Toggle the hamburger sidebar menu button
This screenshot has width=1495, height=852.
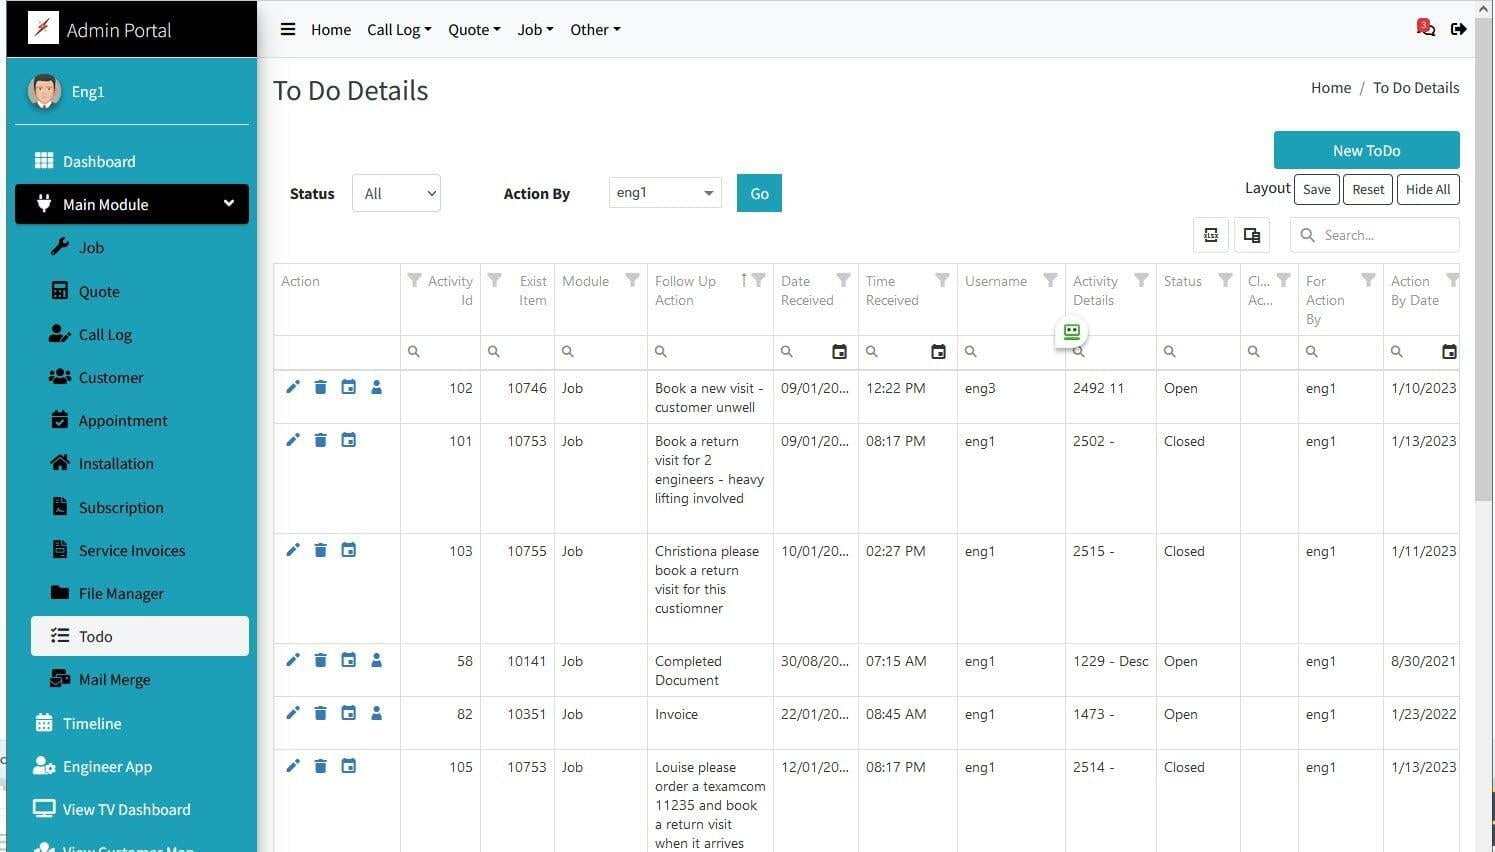pyautogui.click(x=288, y=29)
